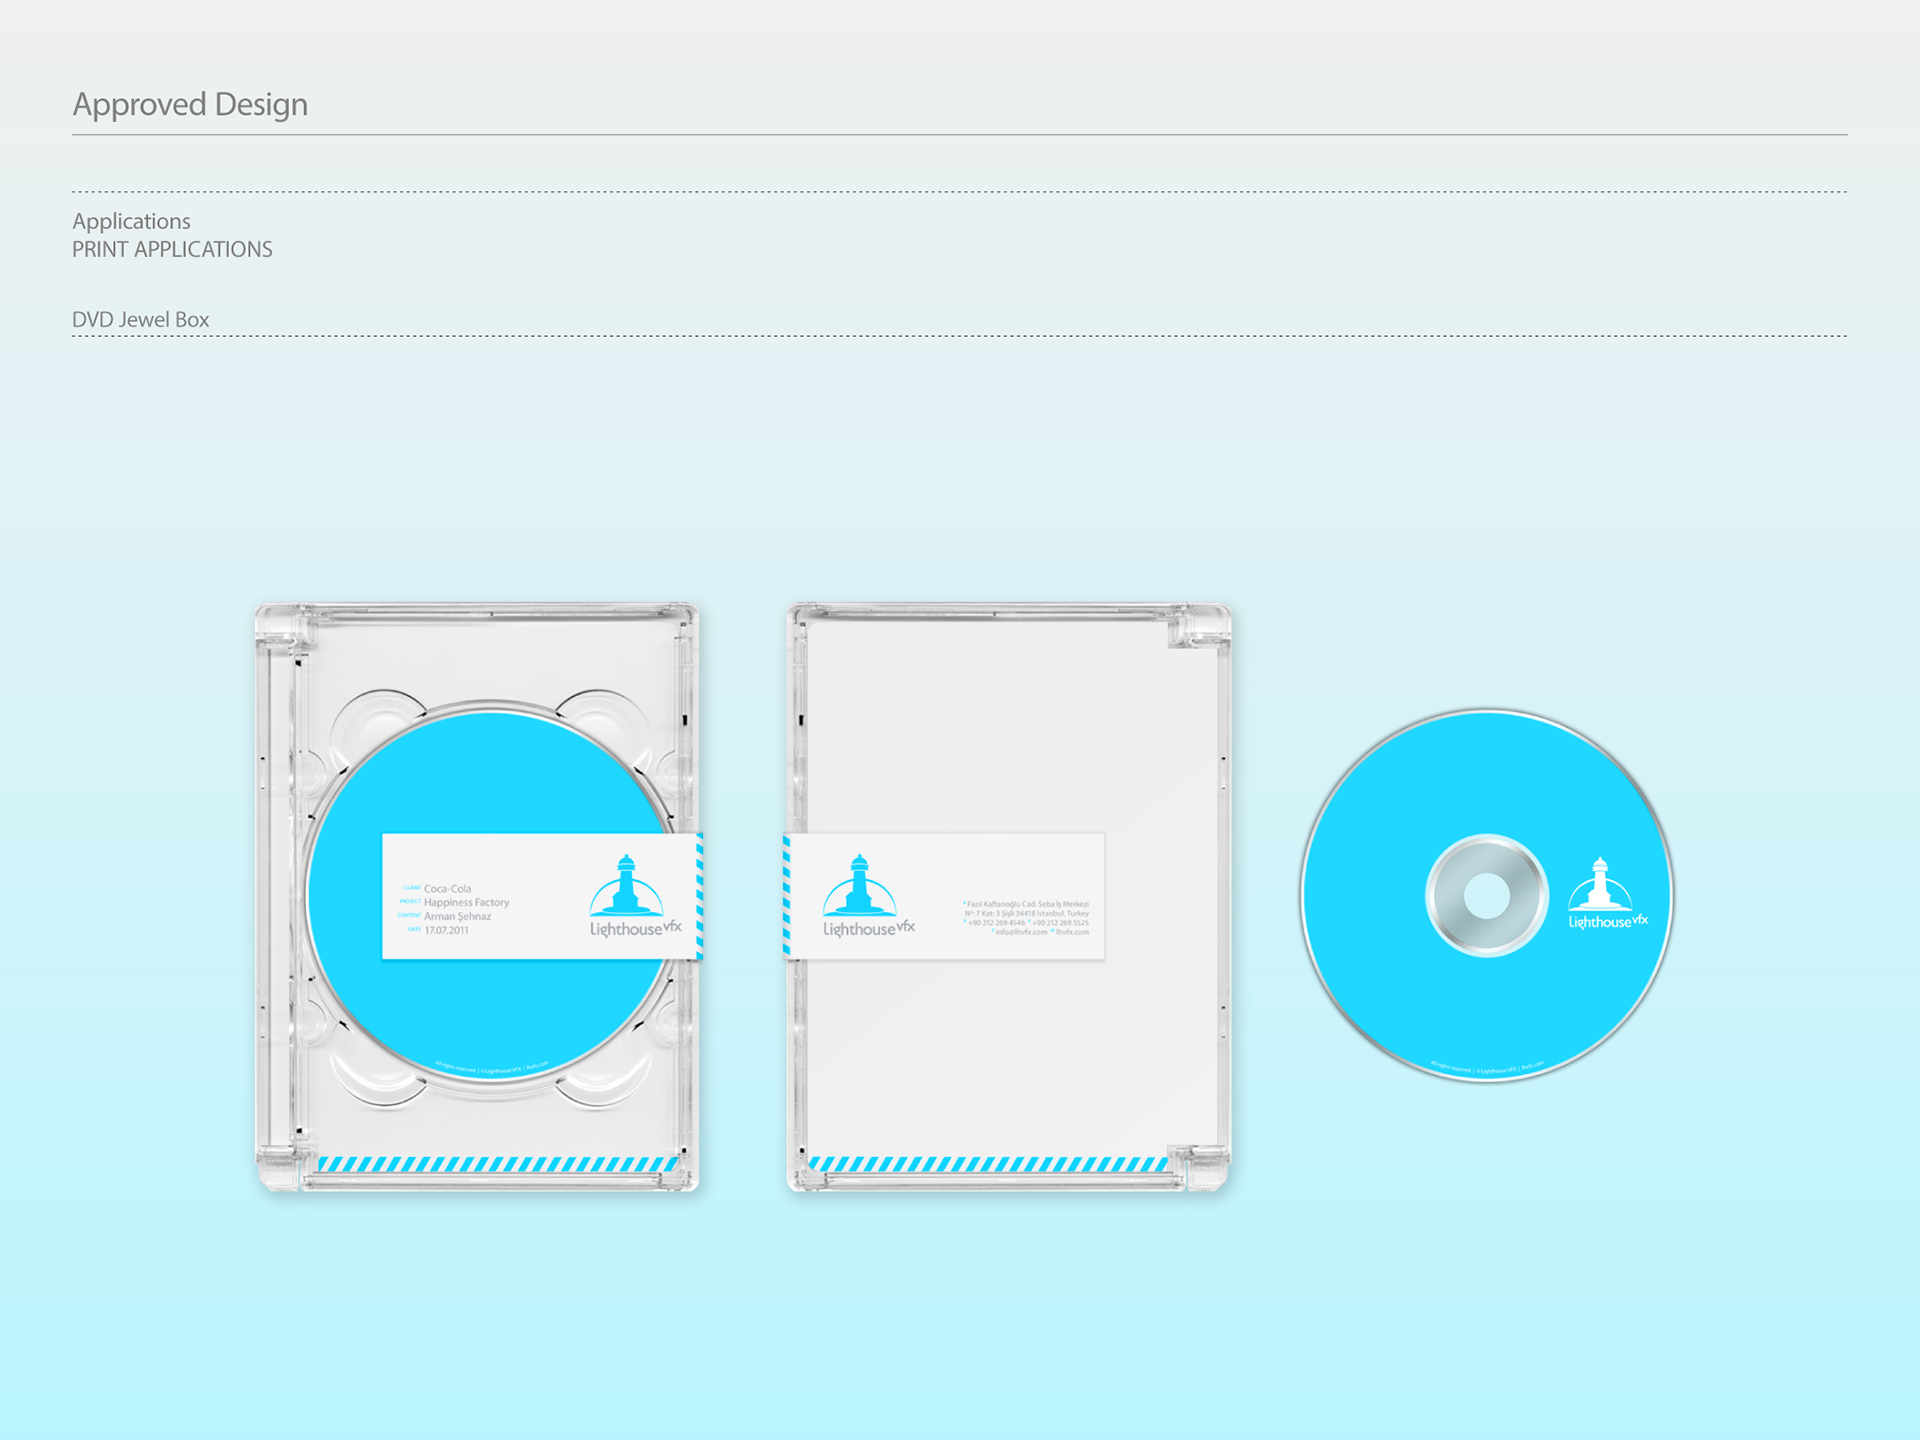This screenshot has height=1440, width=1920.
Task: Click the white lighthouse logo on standalone disc
Action: [x=1599, y=885]
